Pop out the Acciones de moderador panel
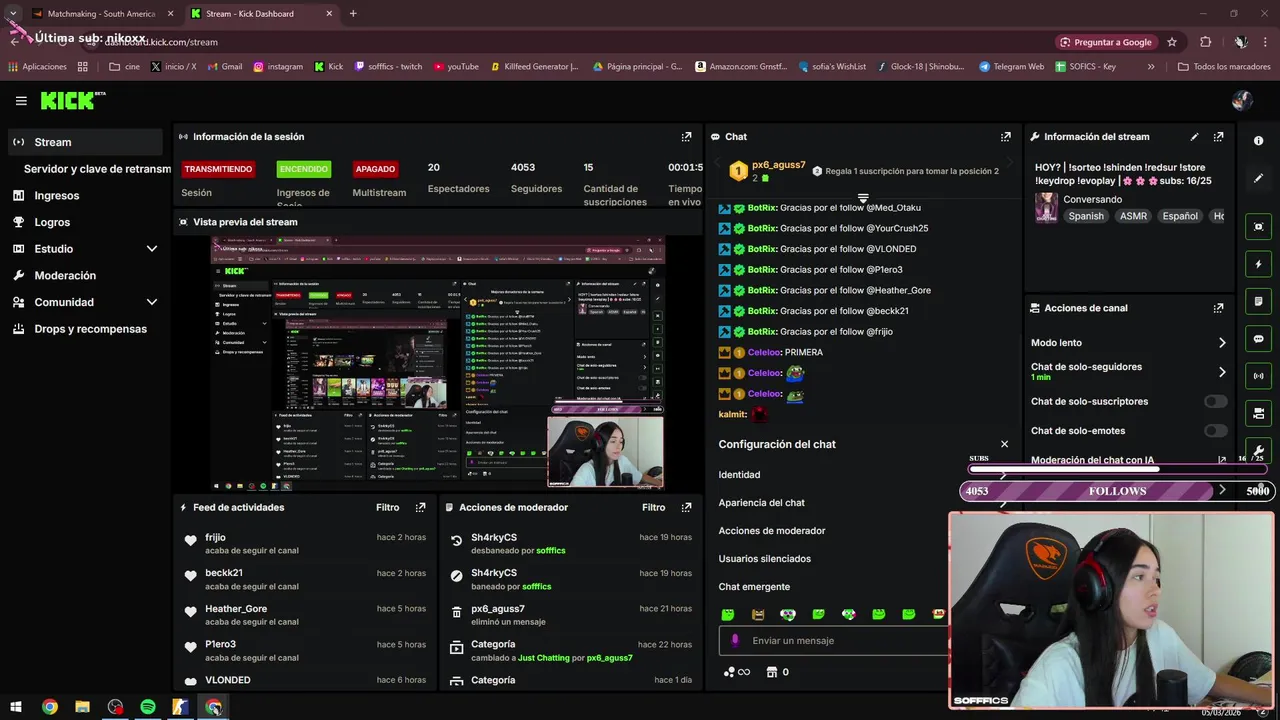 [686, 507]
